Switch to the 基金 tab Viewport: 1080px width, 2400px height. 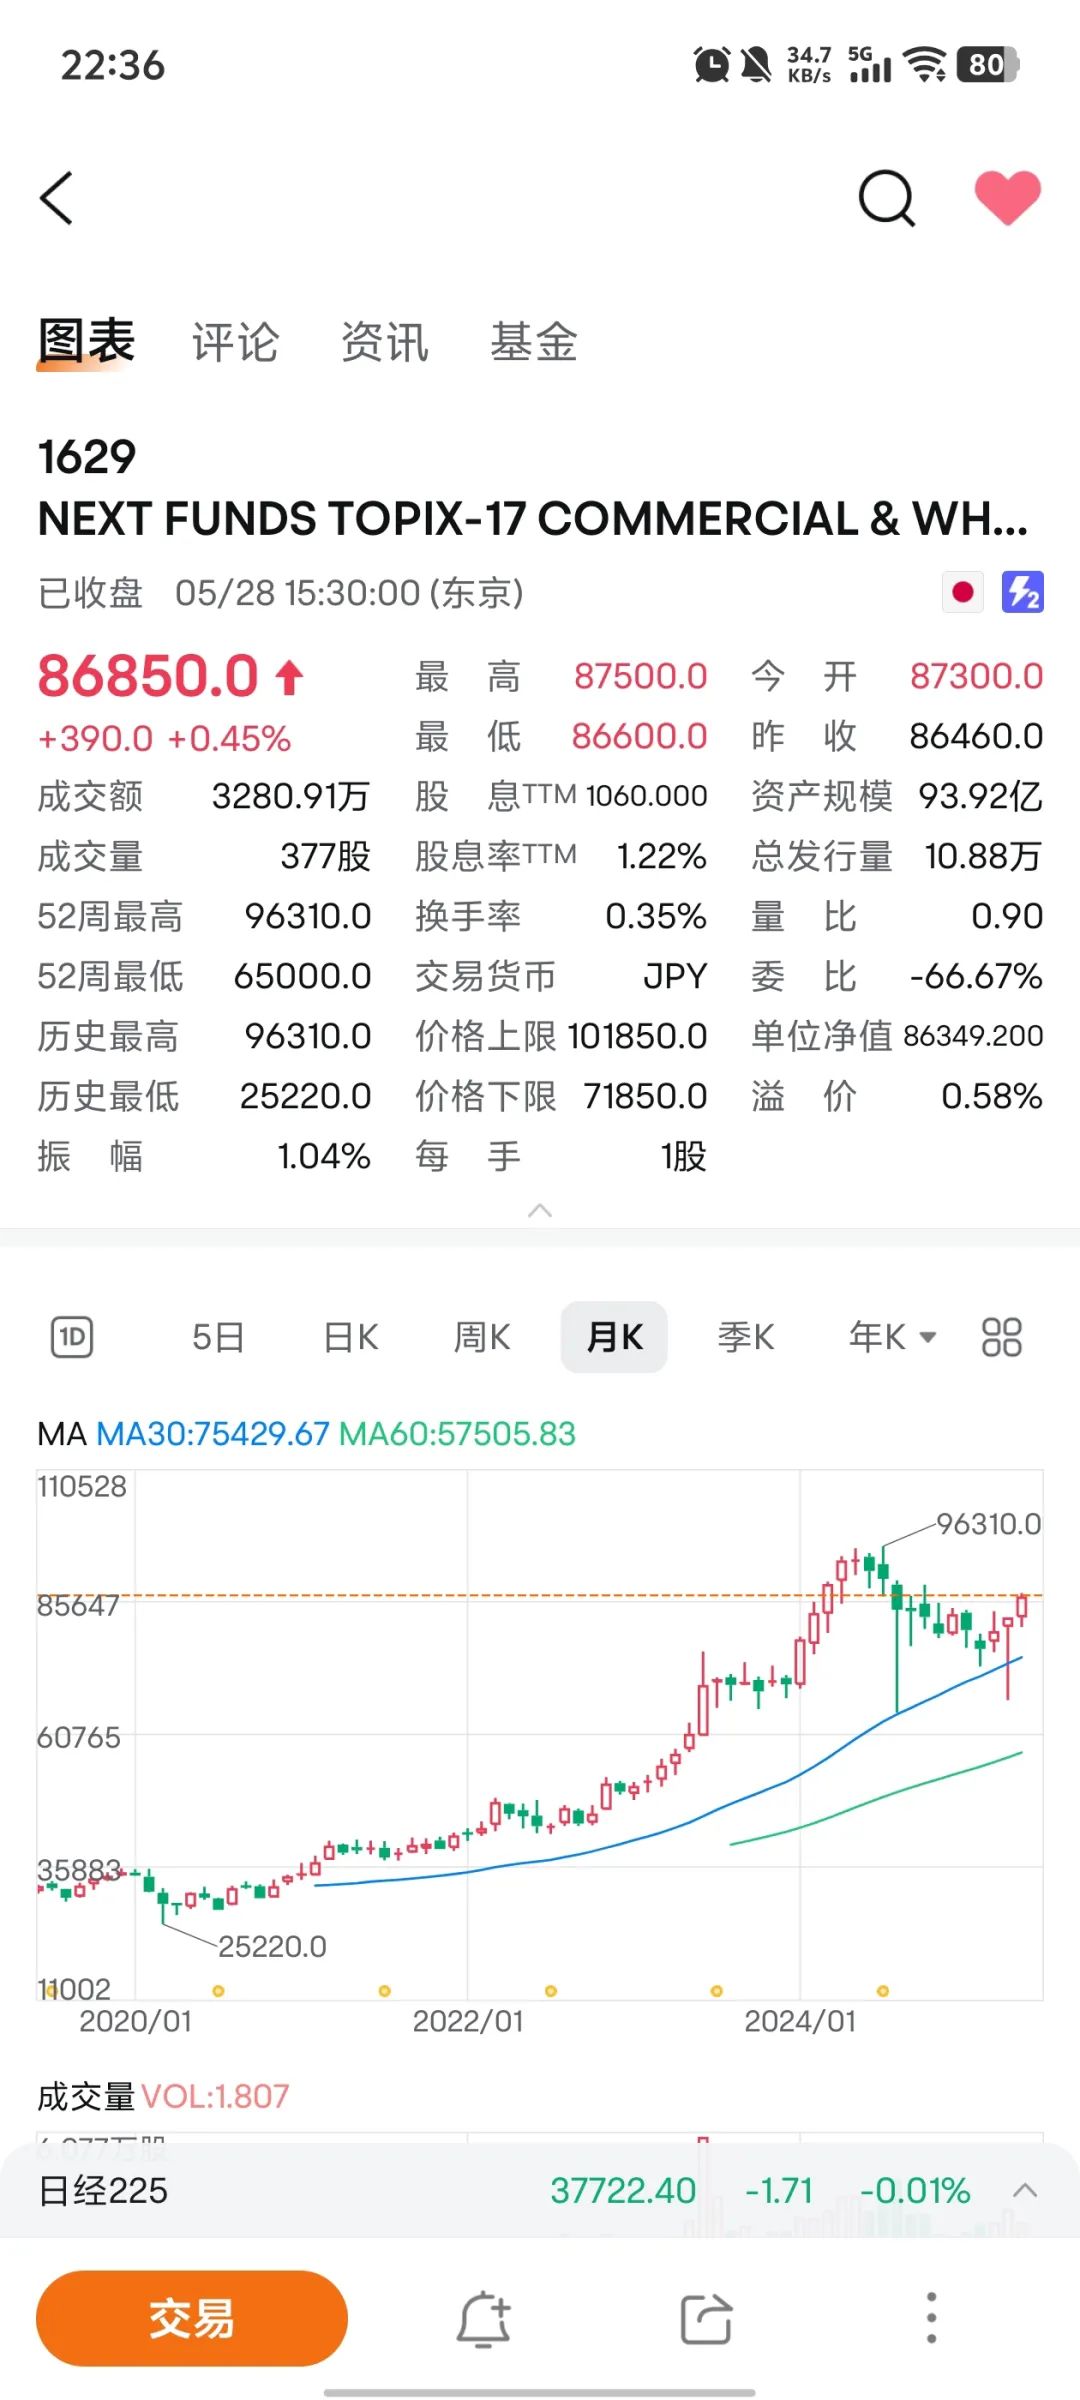(534, 343)
